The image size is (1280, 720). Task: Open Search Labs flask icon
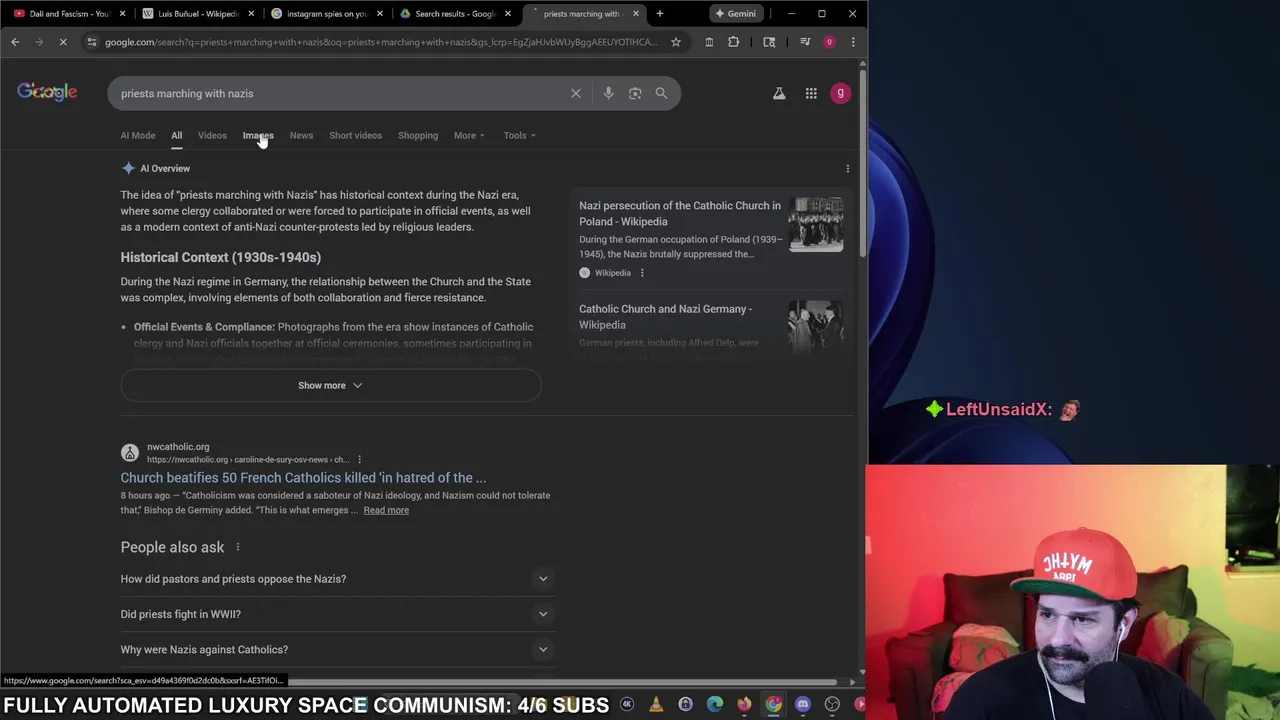tap(779, 93)
